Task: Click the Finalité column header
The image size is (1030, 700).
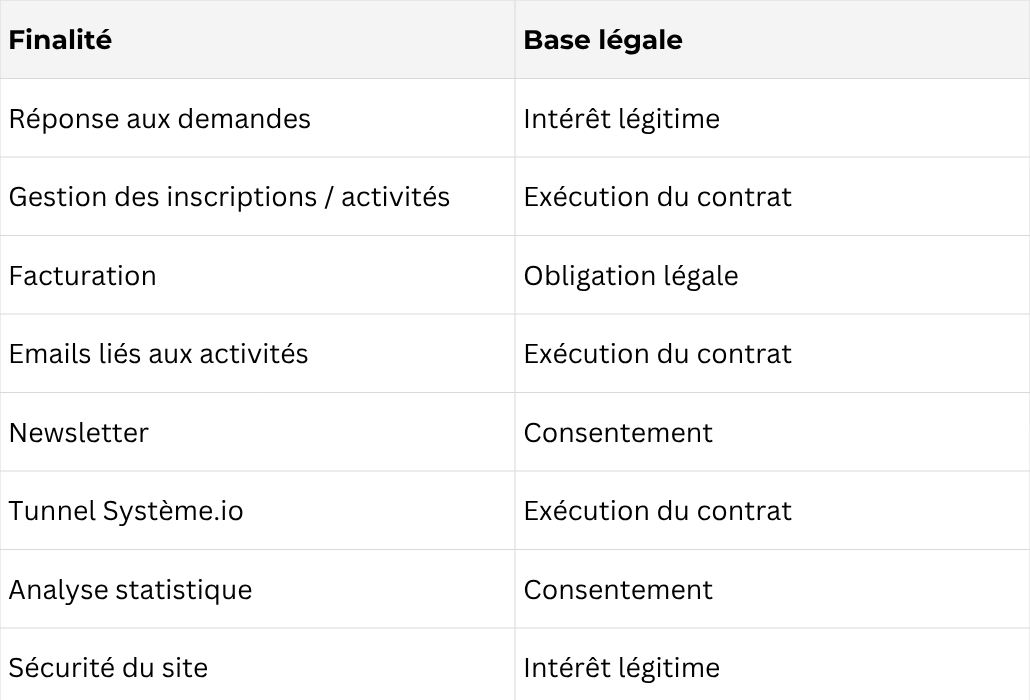Action: coord(60,40)
